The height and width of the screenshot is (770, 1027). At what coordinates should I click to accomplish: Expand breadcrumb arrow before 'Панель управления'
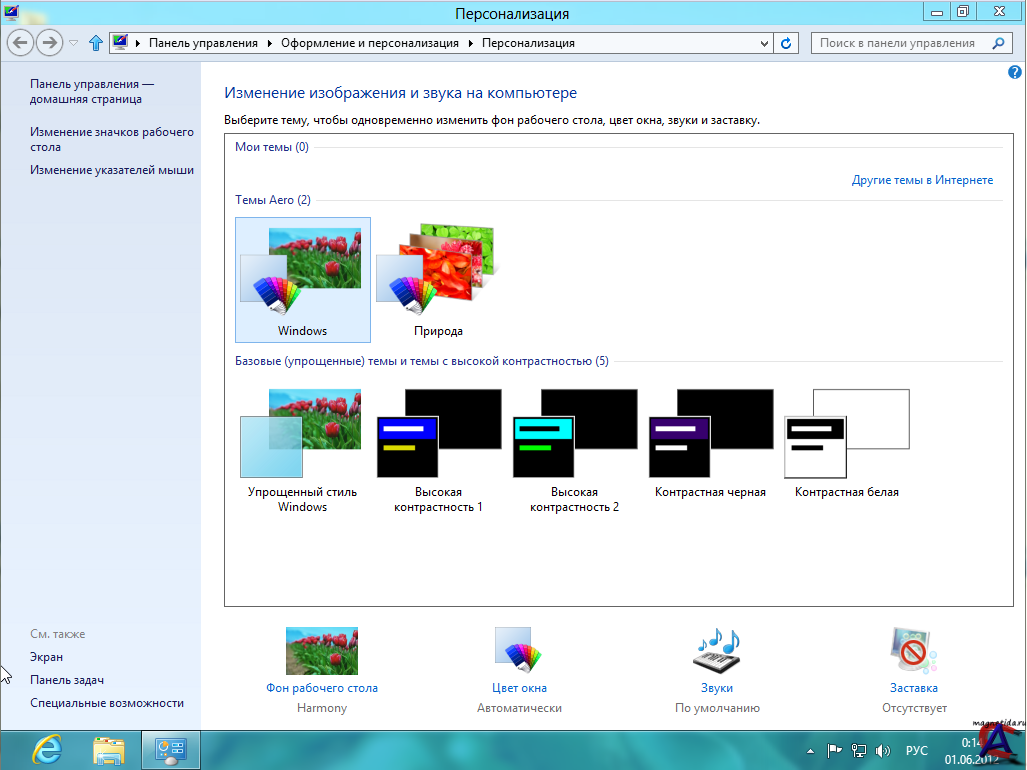138,43
